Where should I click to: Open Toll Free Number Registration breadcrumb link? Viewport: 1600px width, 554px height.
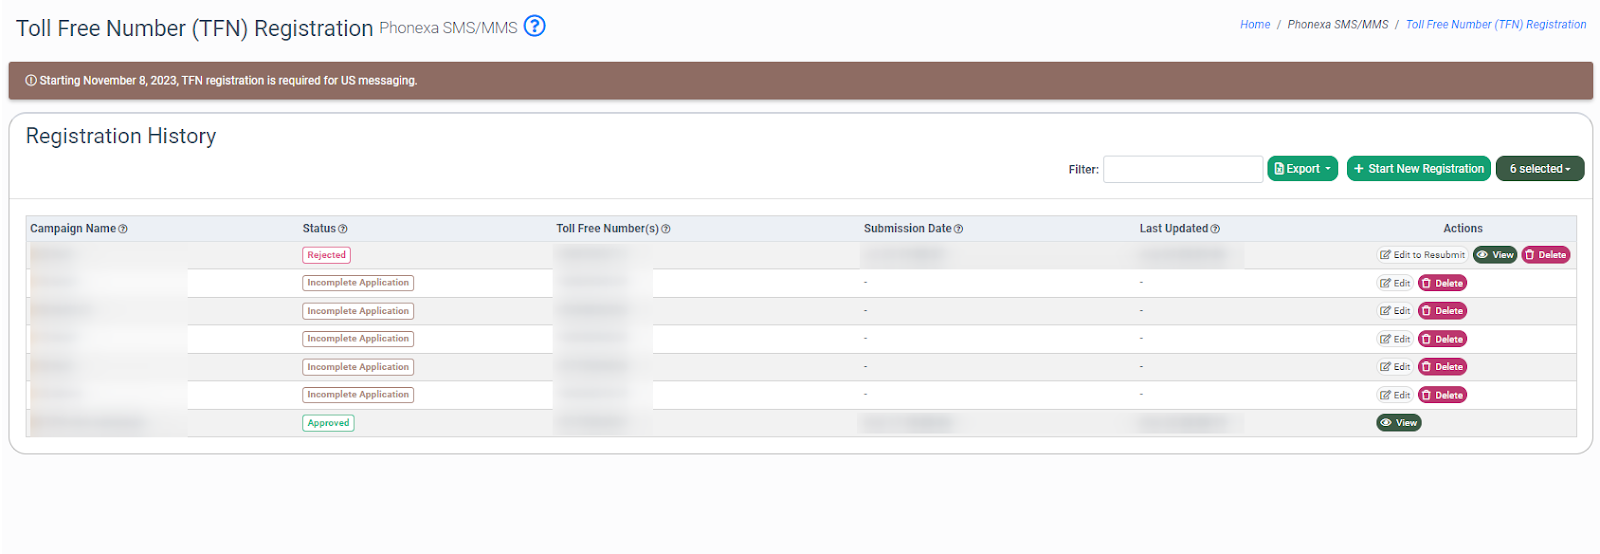click(1495, 25)
